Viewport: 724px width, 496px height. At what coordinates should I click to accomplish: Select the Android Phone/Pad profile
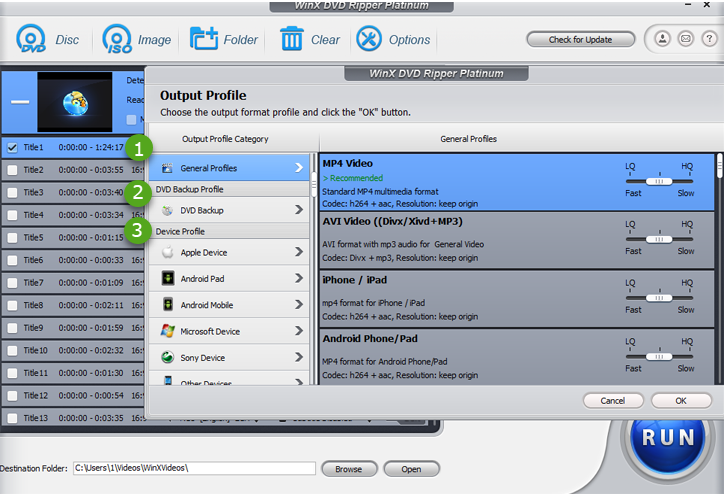517,357
